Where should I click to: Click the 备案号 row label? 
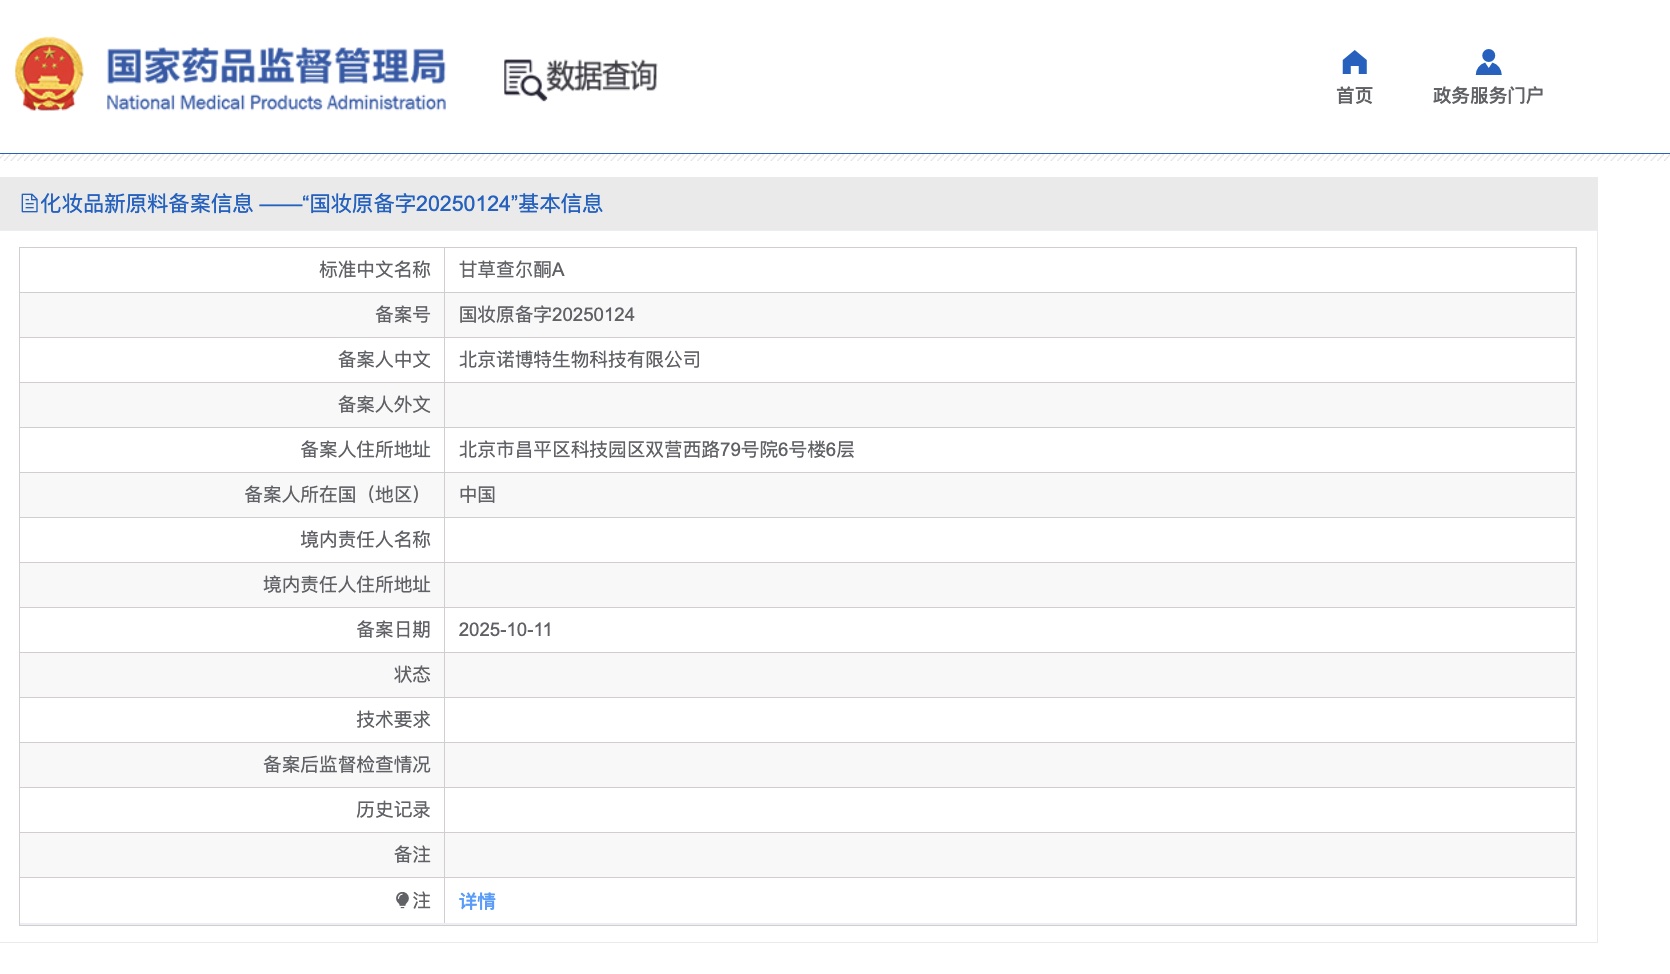[403, 315]
